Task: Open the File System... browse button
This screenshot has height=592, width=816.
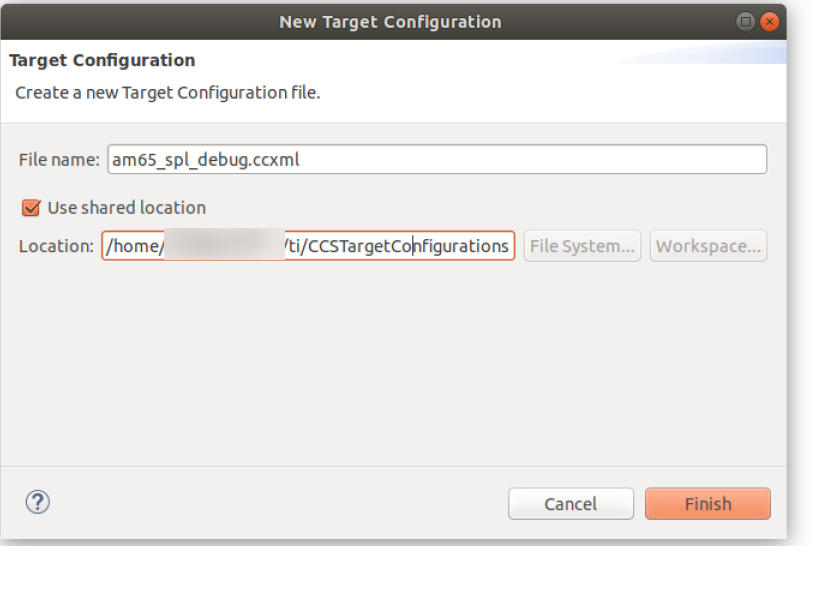Action: 582,246
